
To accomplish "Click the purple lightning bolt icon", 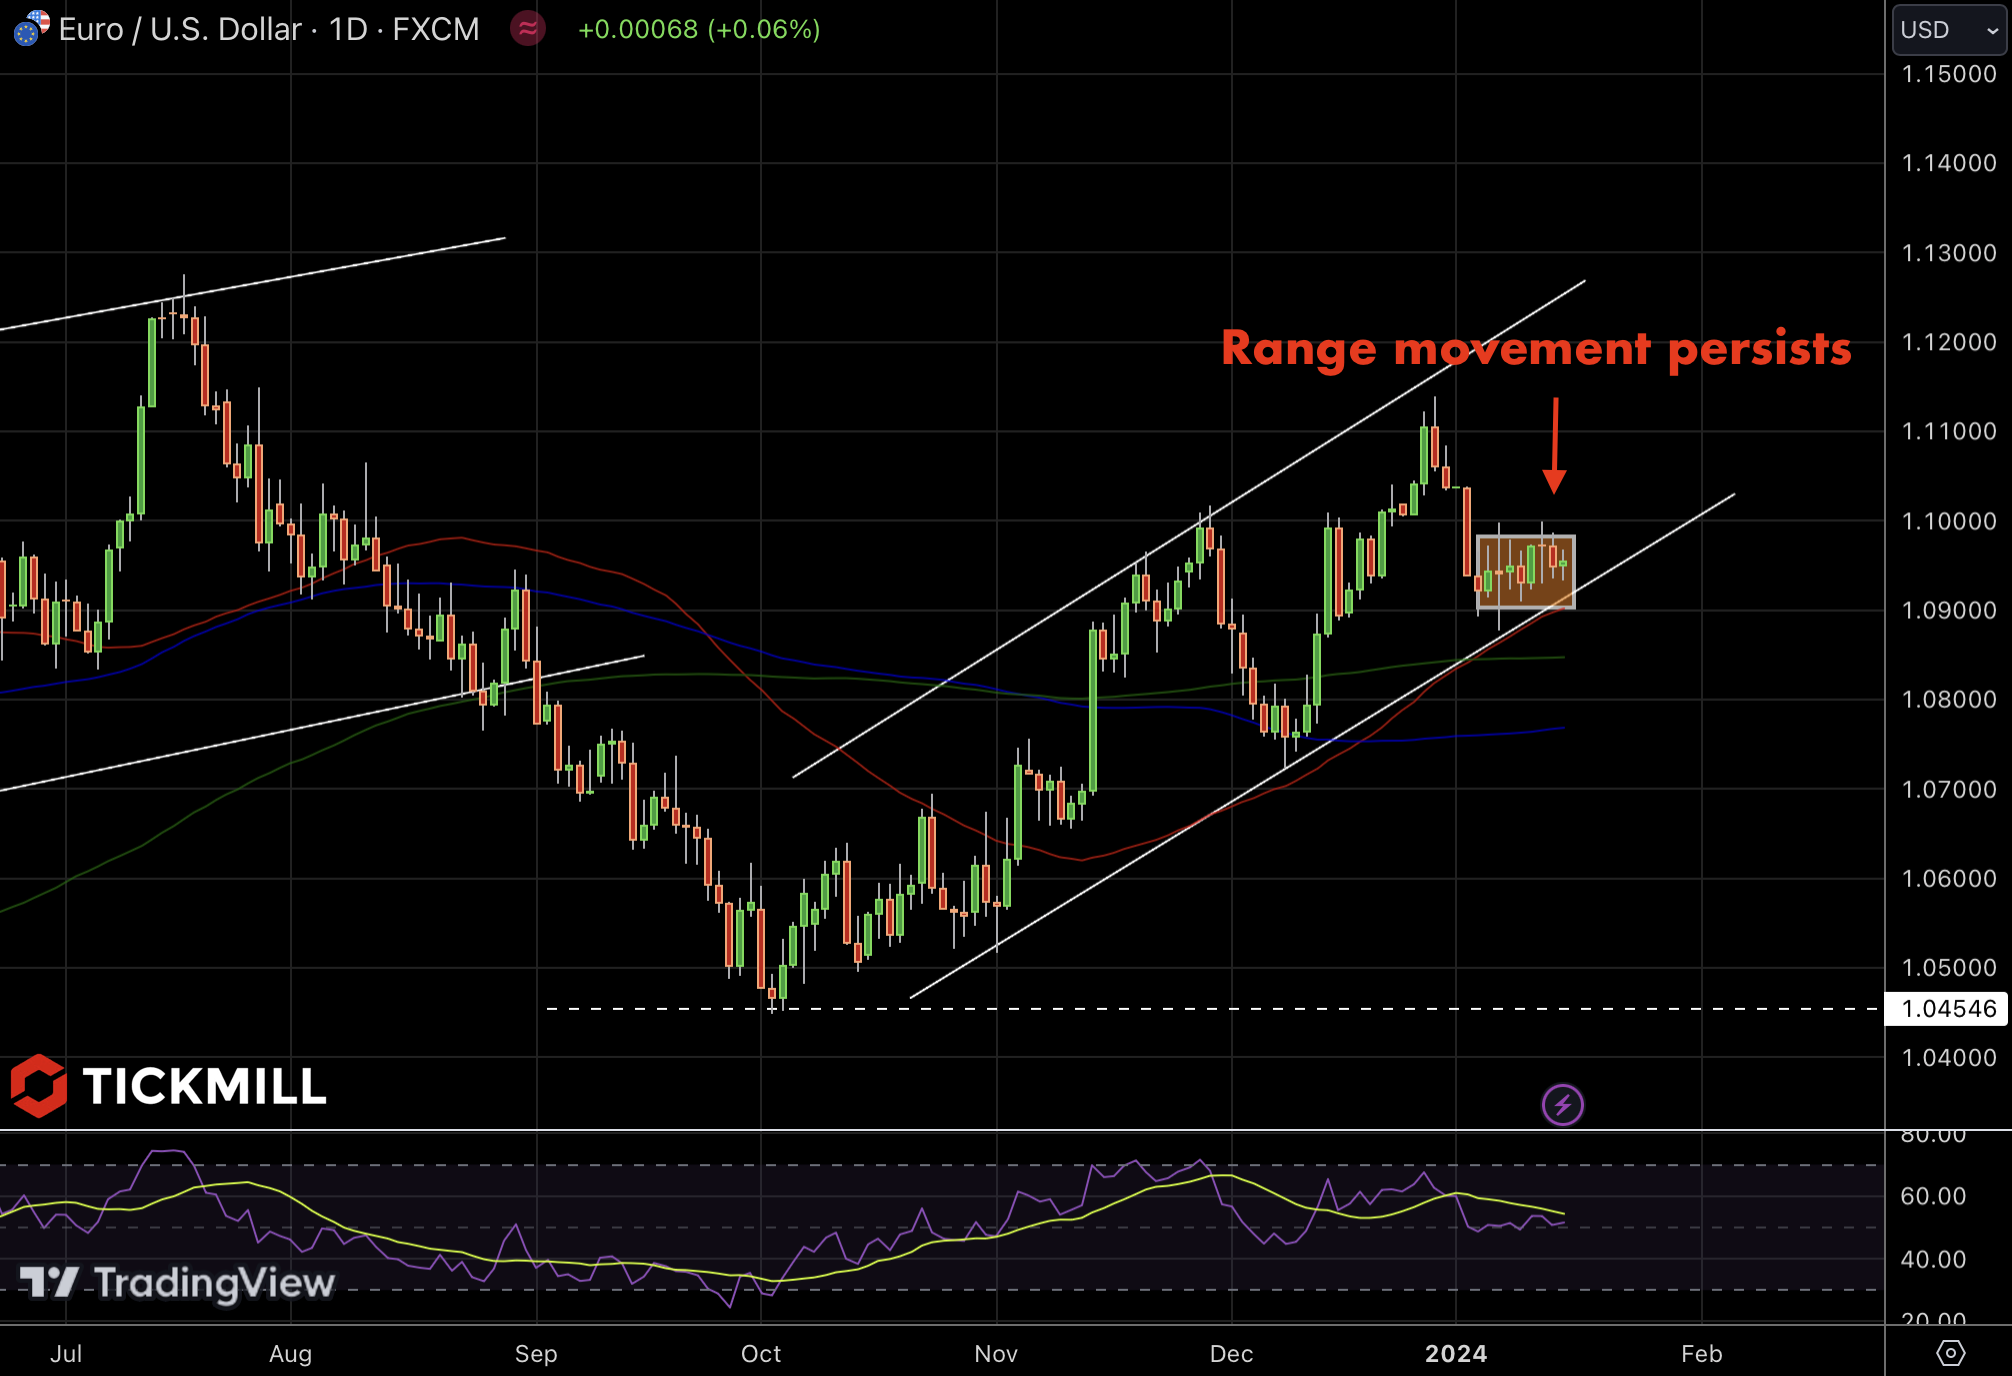I will (x=1562, y=1105).
